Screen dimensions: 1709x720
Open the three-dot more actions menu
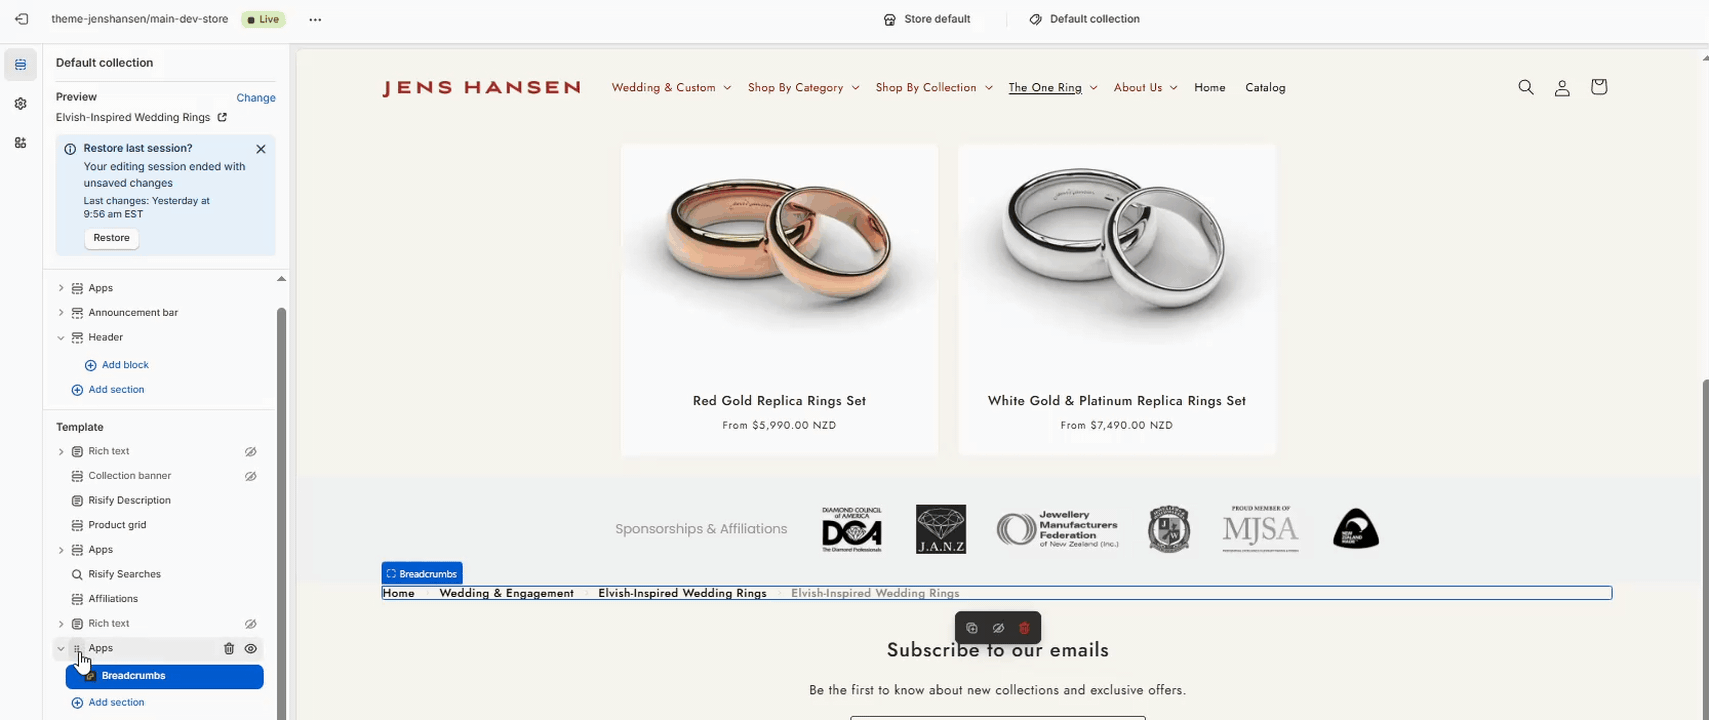click(315, 19)
